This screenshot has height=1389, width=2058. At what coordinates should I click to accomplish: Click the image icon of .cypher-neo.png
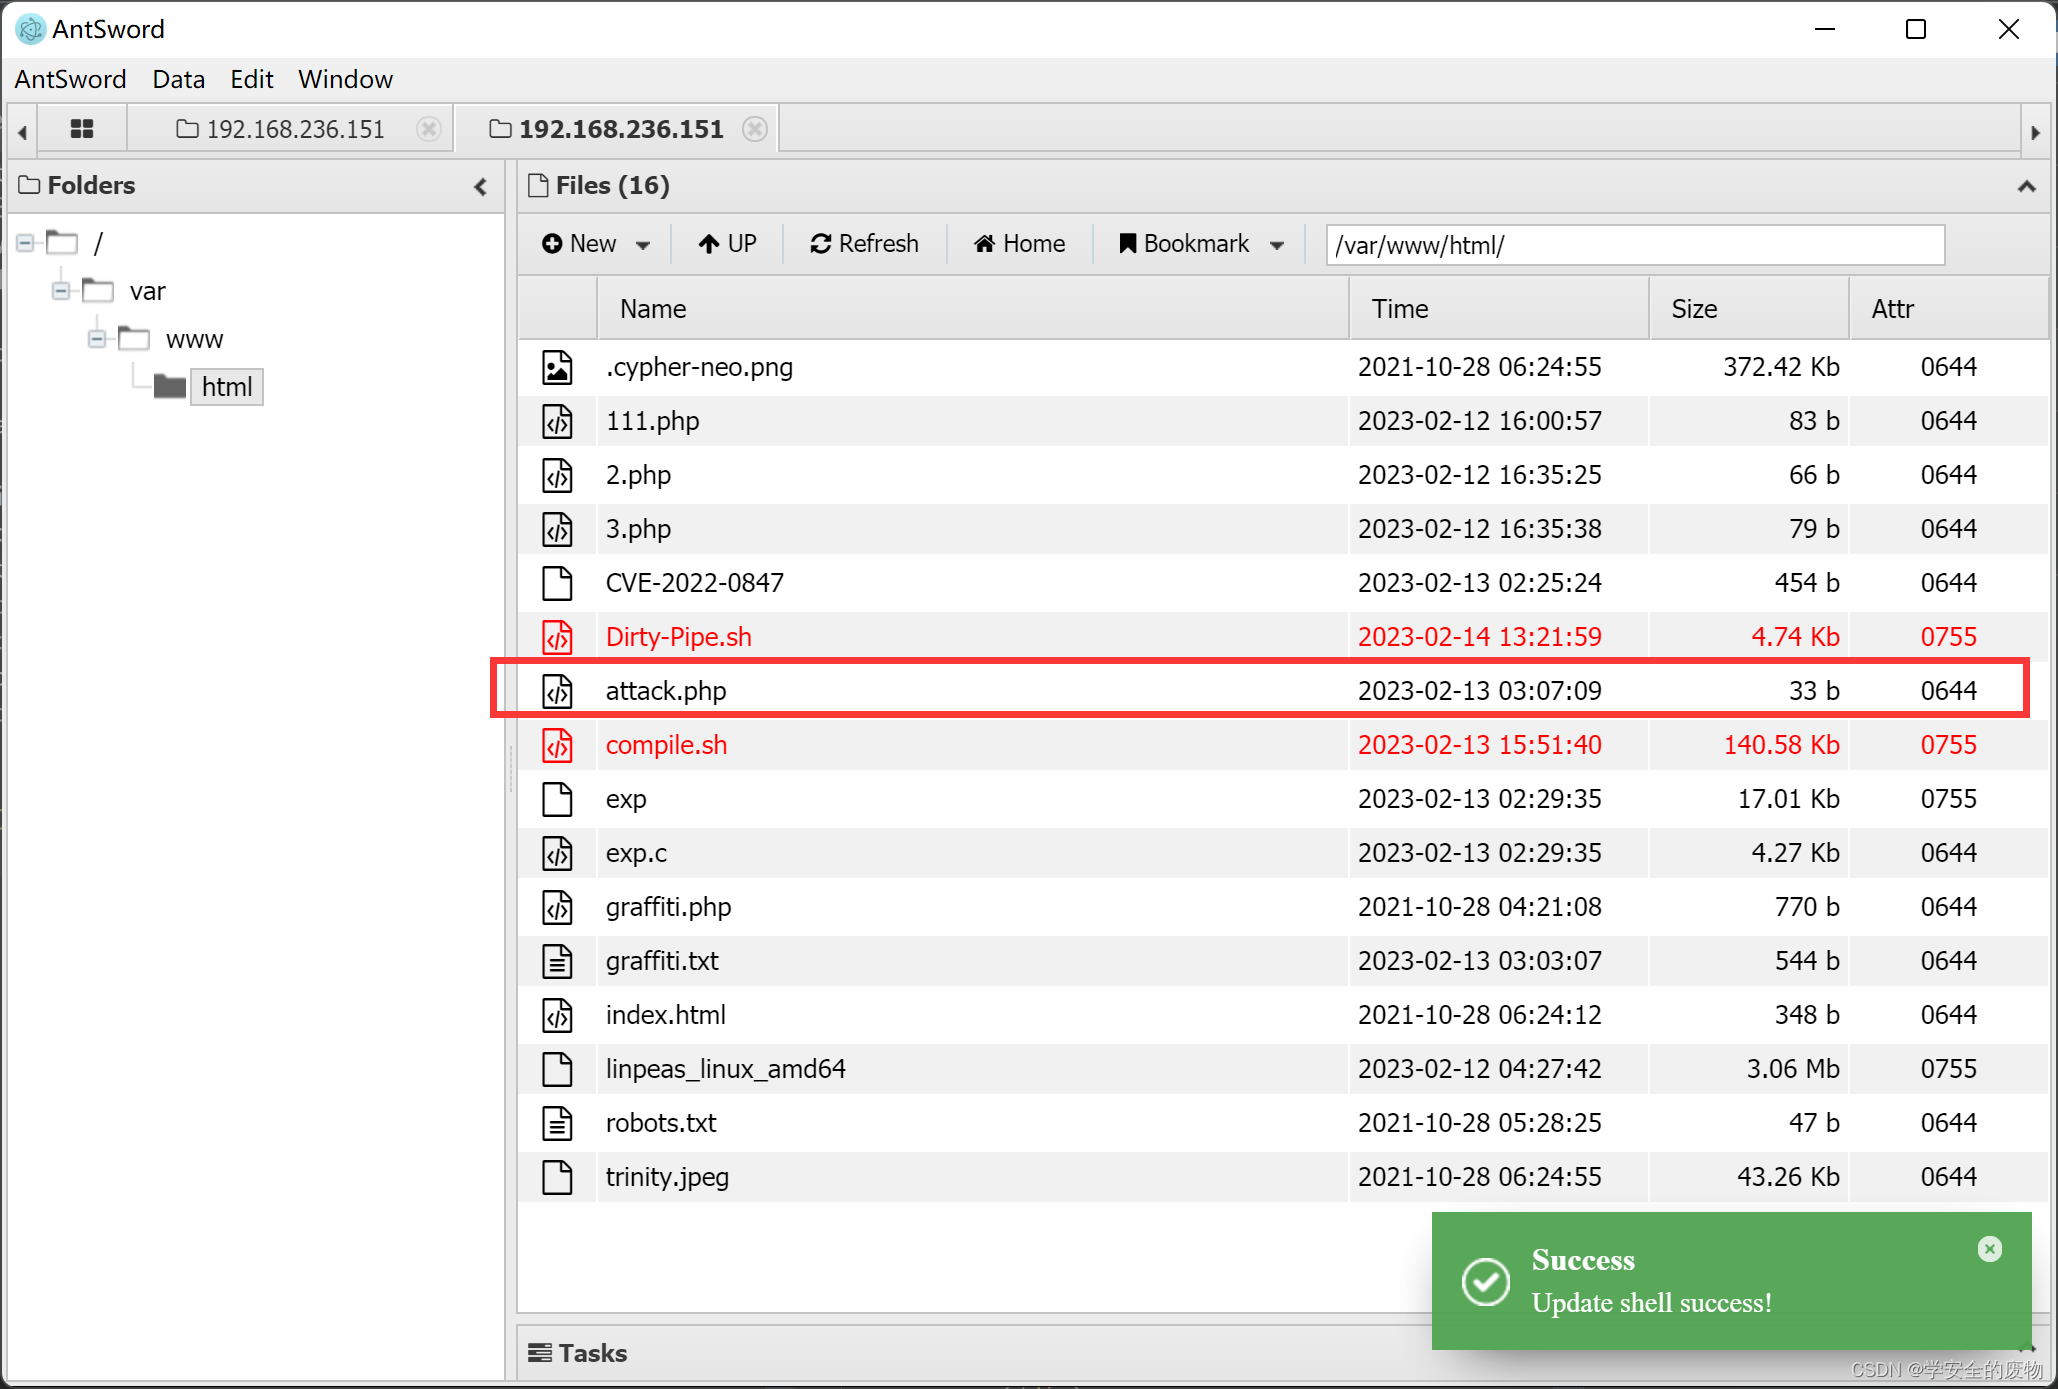(557, 367)
